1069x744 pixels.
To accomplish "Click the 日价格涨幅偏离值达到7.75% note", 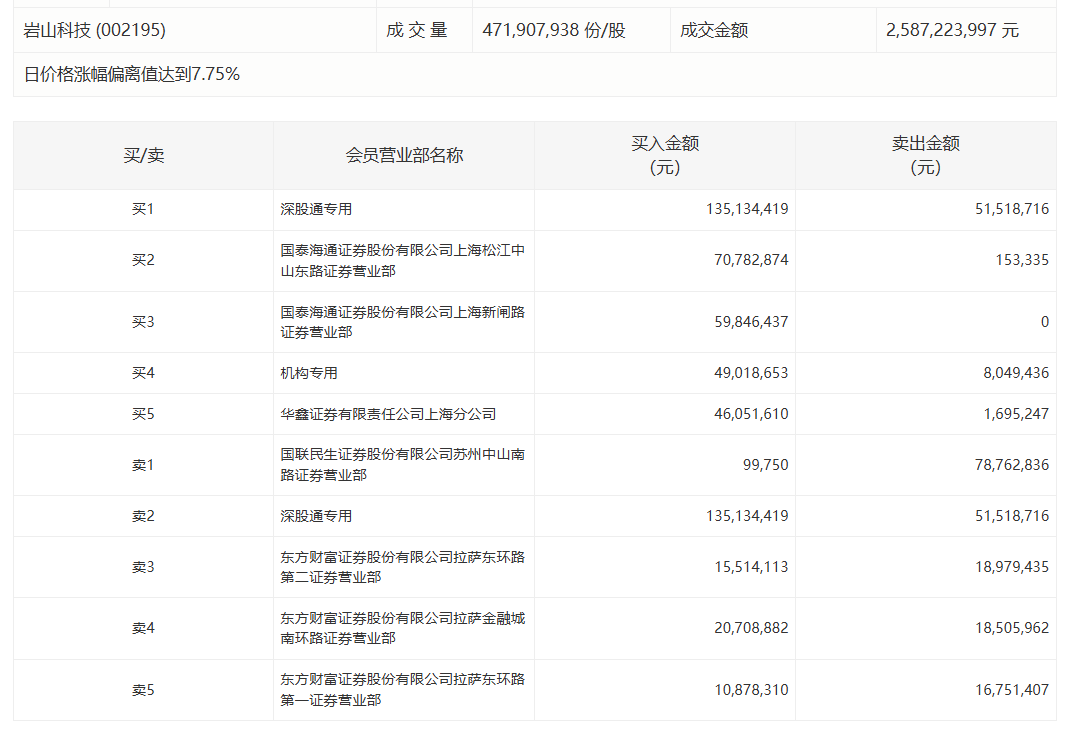I will pos(132,74).
